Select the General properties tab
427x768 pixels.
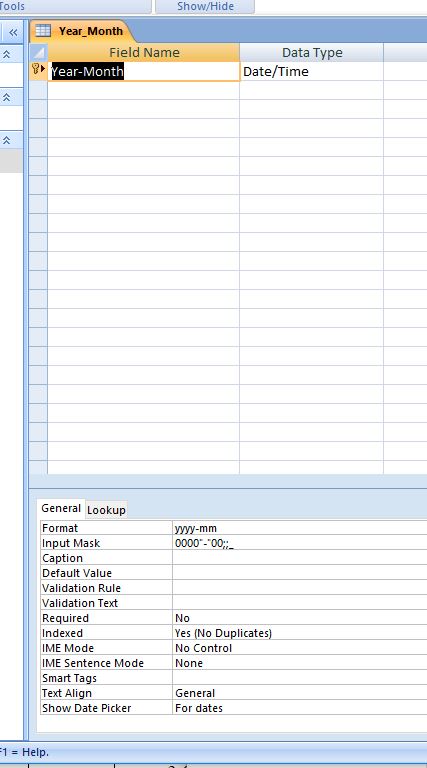pyautogui.click(x=61, y=508)
